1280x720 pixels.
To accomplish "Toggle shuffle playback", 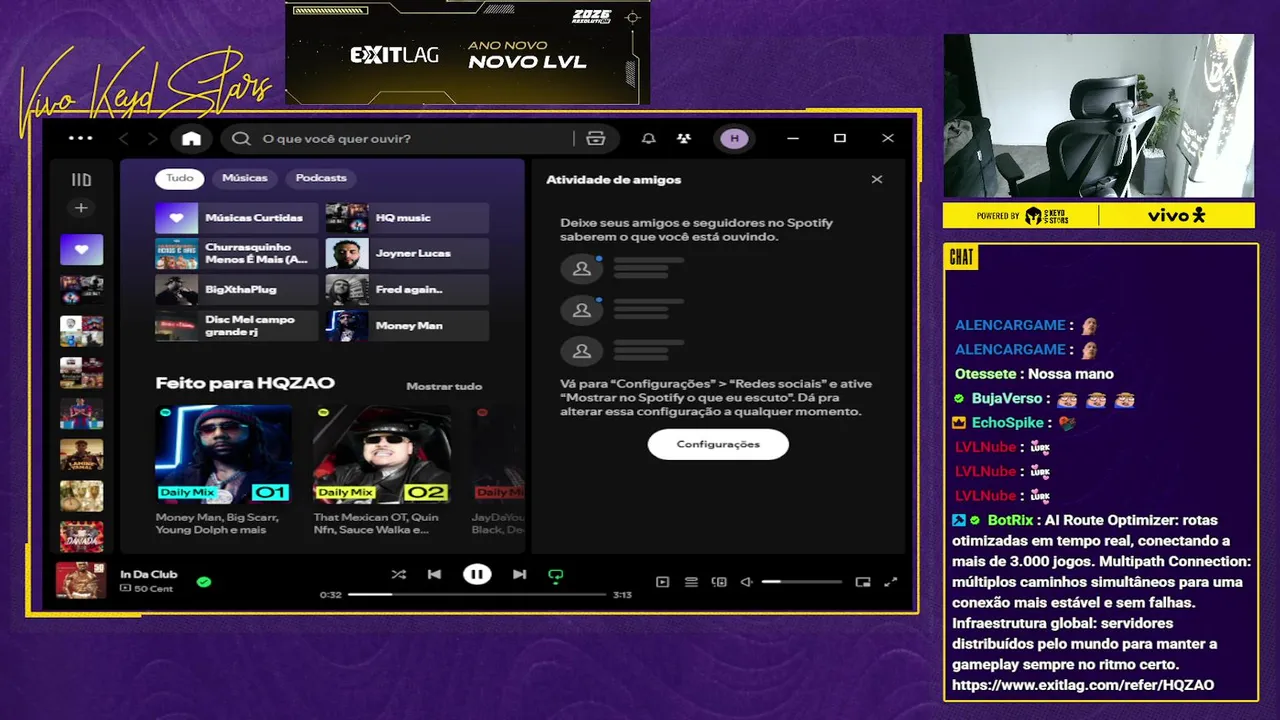I will coord(398,575).
